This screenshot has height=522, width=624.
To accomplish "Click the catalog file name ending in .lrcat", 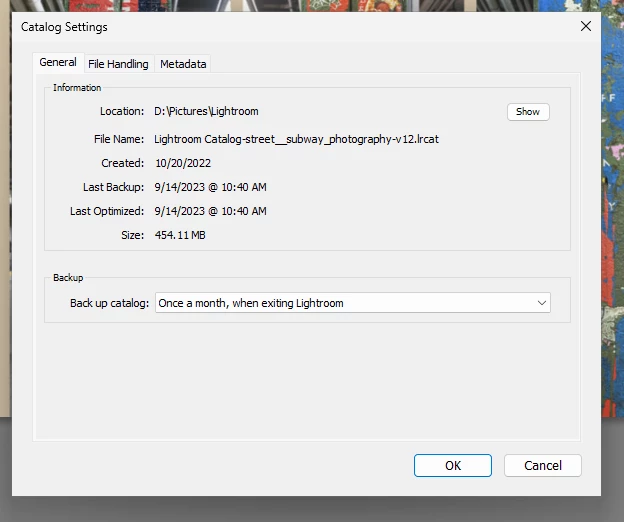I will [x=296, y=139].
